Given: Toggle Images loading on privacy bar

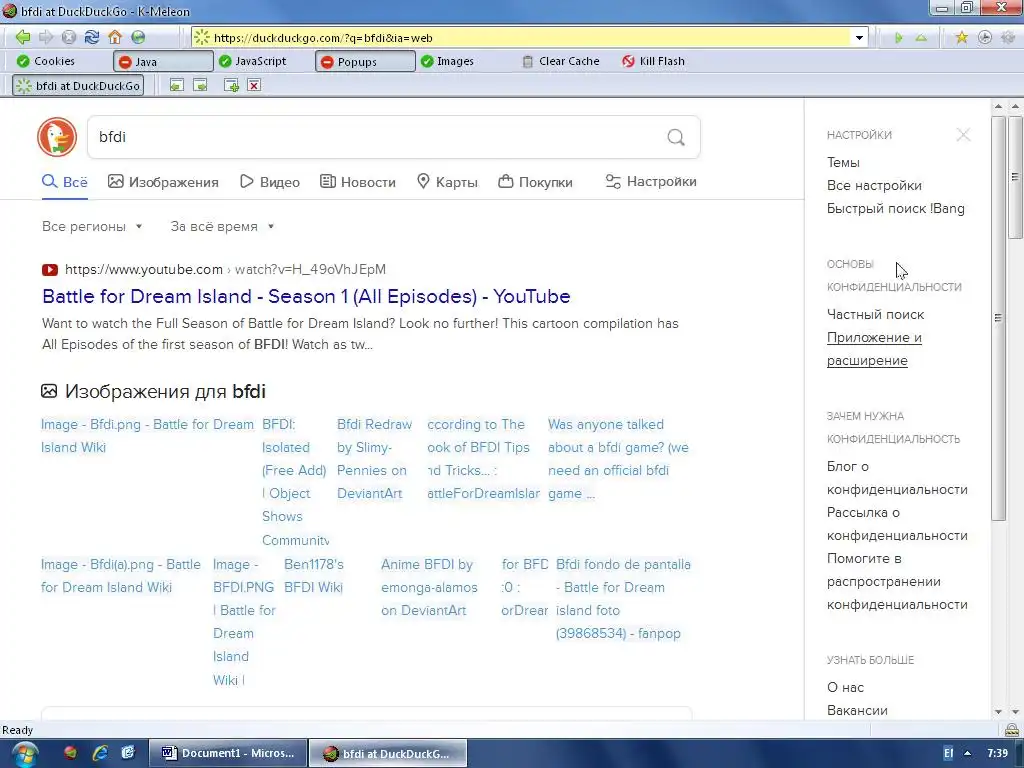Looking at the screenshot, I should pos(447,61).
